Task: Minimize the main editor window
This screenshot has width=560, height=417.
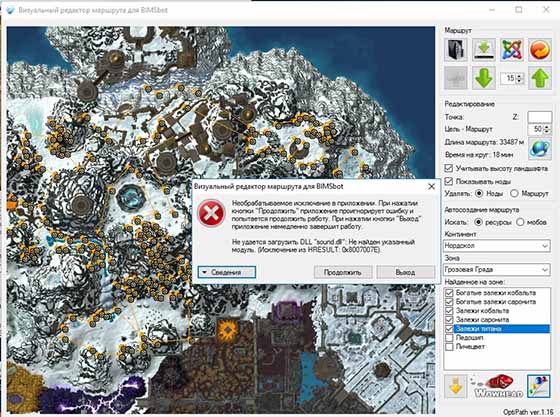Action: tap(492, 10)
